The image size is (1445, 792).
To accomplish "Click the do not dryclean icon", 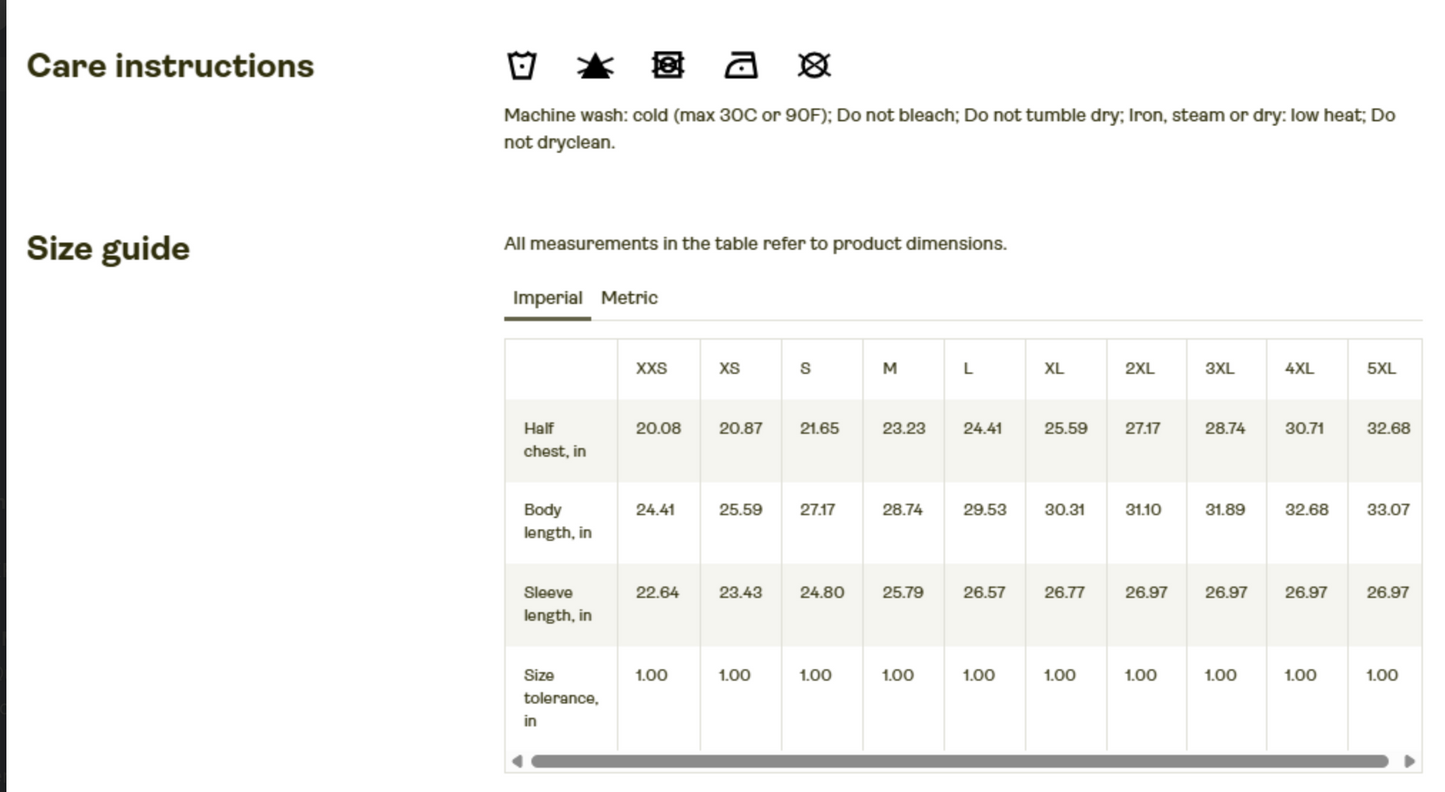I will pos(814,66).
